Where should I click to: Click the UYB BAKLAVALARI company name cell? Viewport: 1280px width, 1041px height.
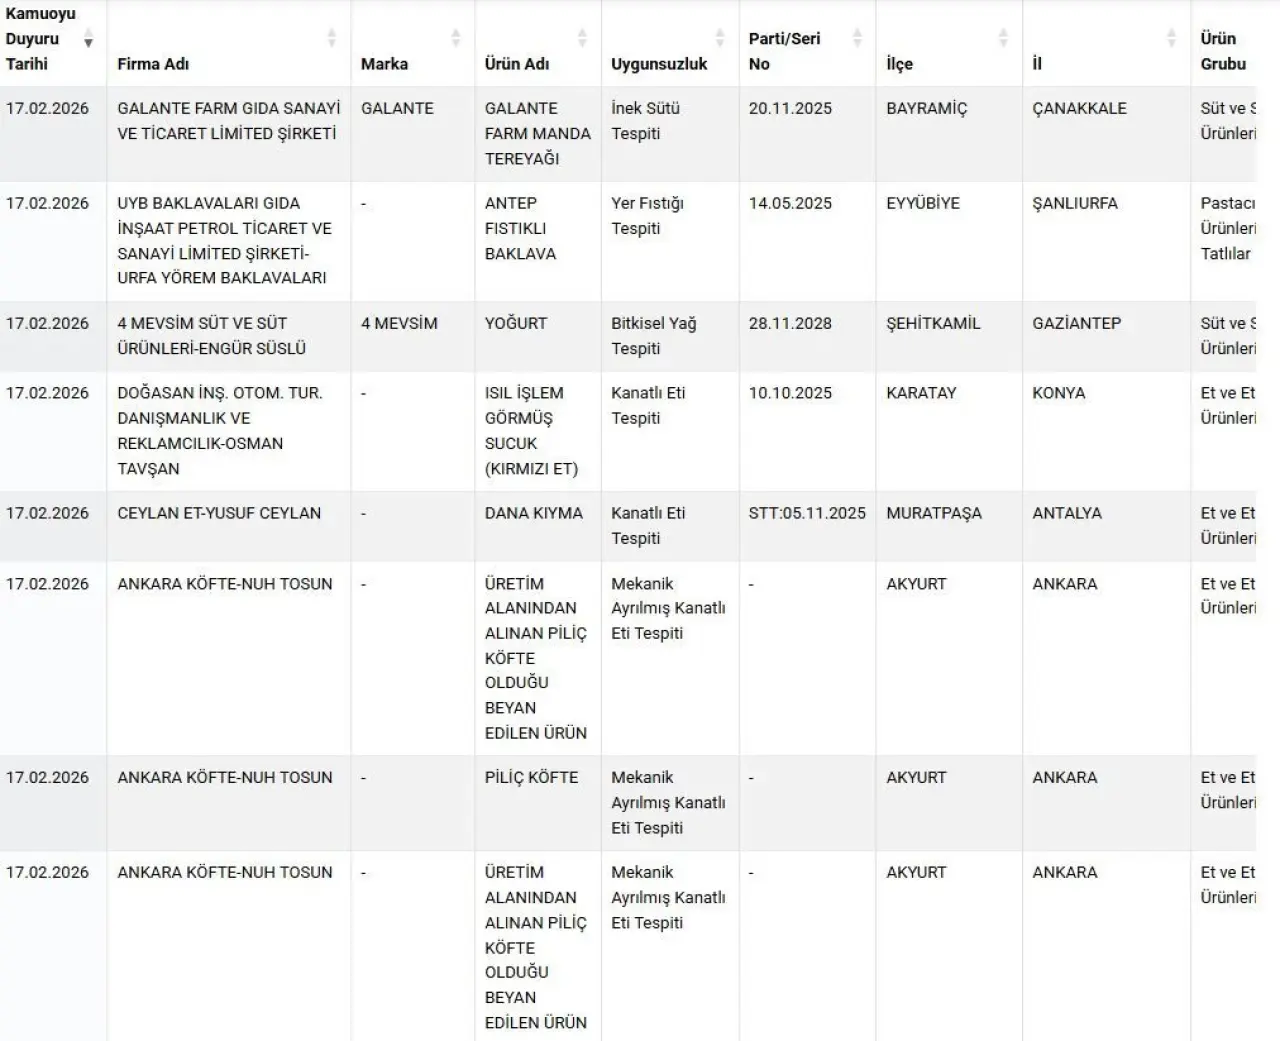(x=224, y=240)
